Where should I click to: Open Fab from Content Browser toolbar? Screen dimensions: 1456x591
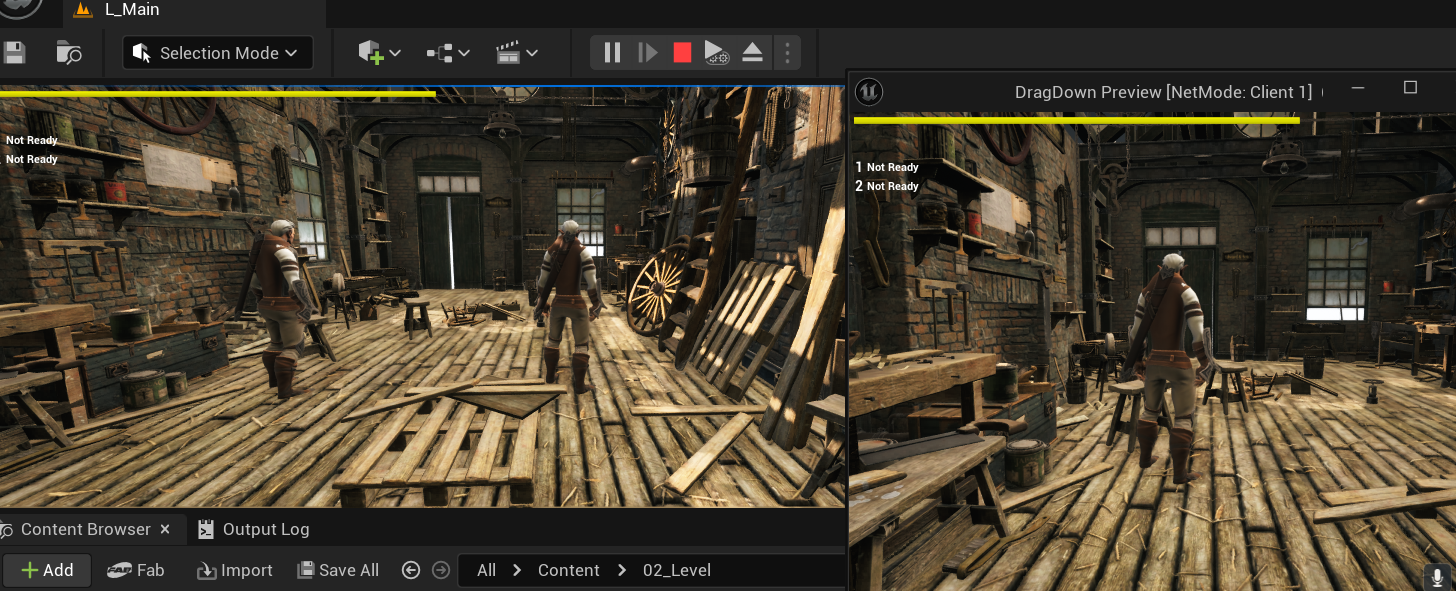136,570
